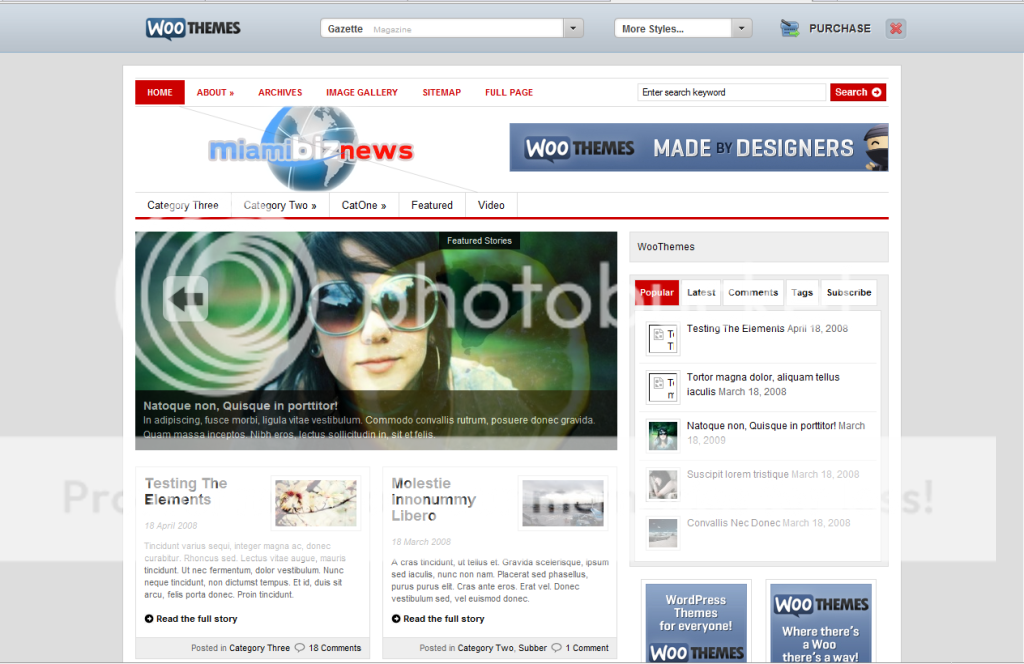Click the purchase cart icon
This screenshot has width=1024, height=664.
(x=790, y=28)
